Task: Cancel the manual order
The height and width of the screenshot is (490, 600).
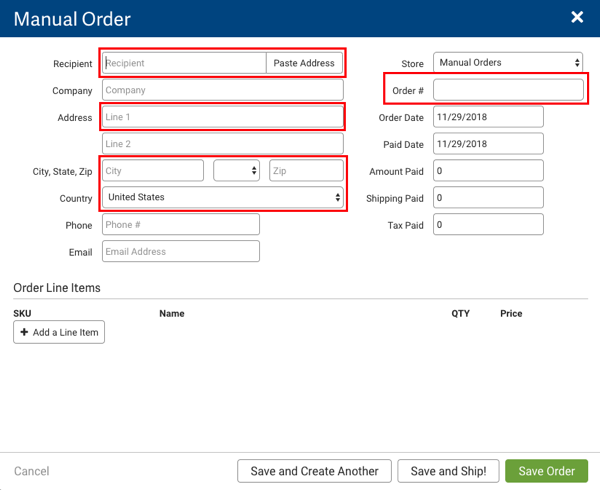Action: point(32,471)
